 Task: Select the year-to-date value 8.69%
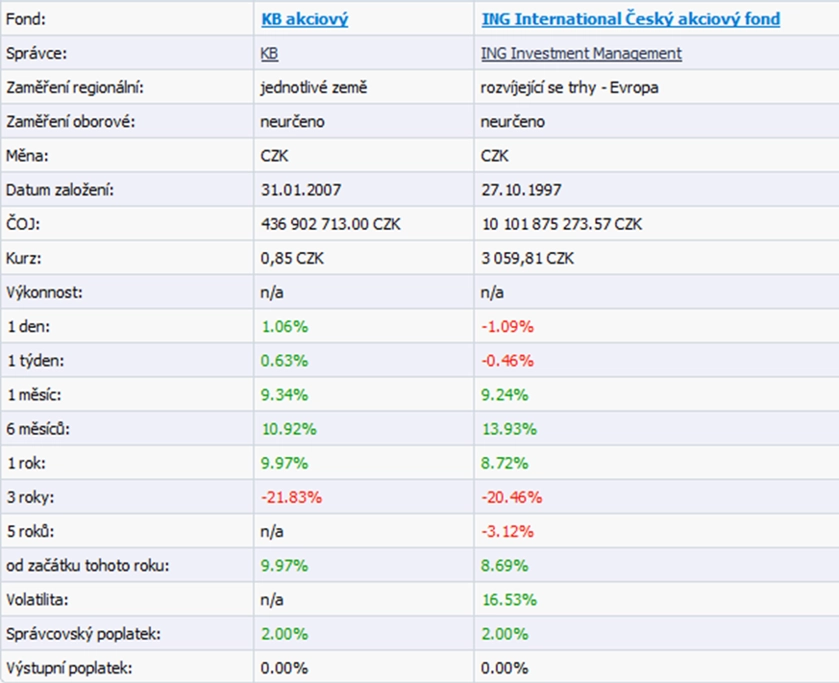coord(505,566)
